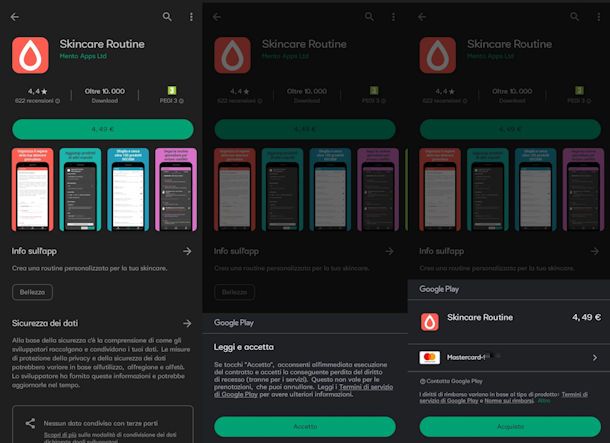The image size is (610, 443).
Task: Open Scopri di più link in data safety
Action: (60, 435)
